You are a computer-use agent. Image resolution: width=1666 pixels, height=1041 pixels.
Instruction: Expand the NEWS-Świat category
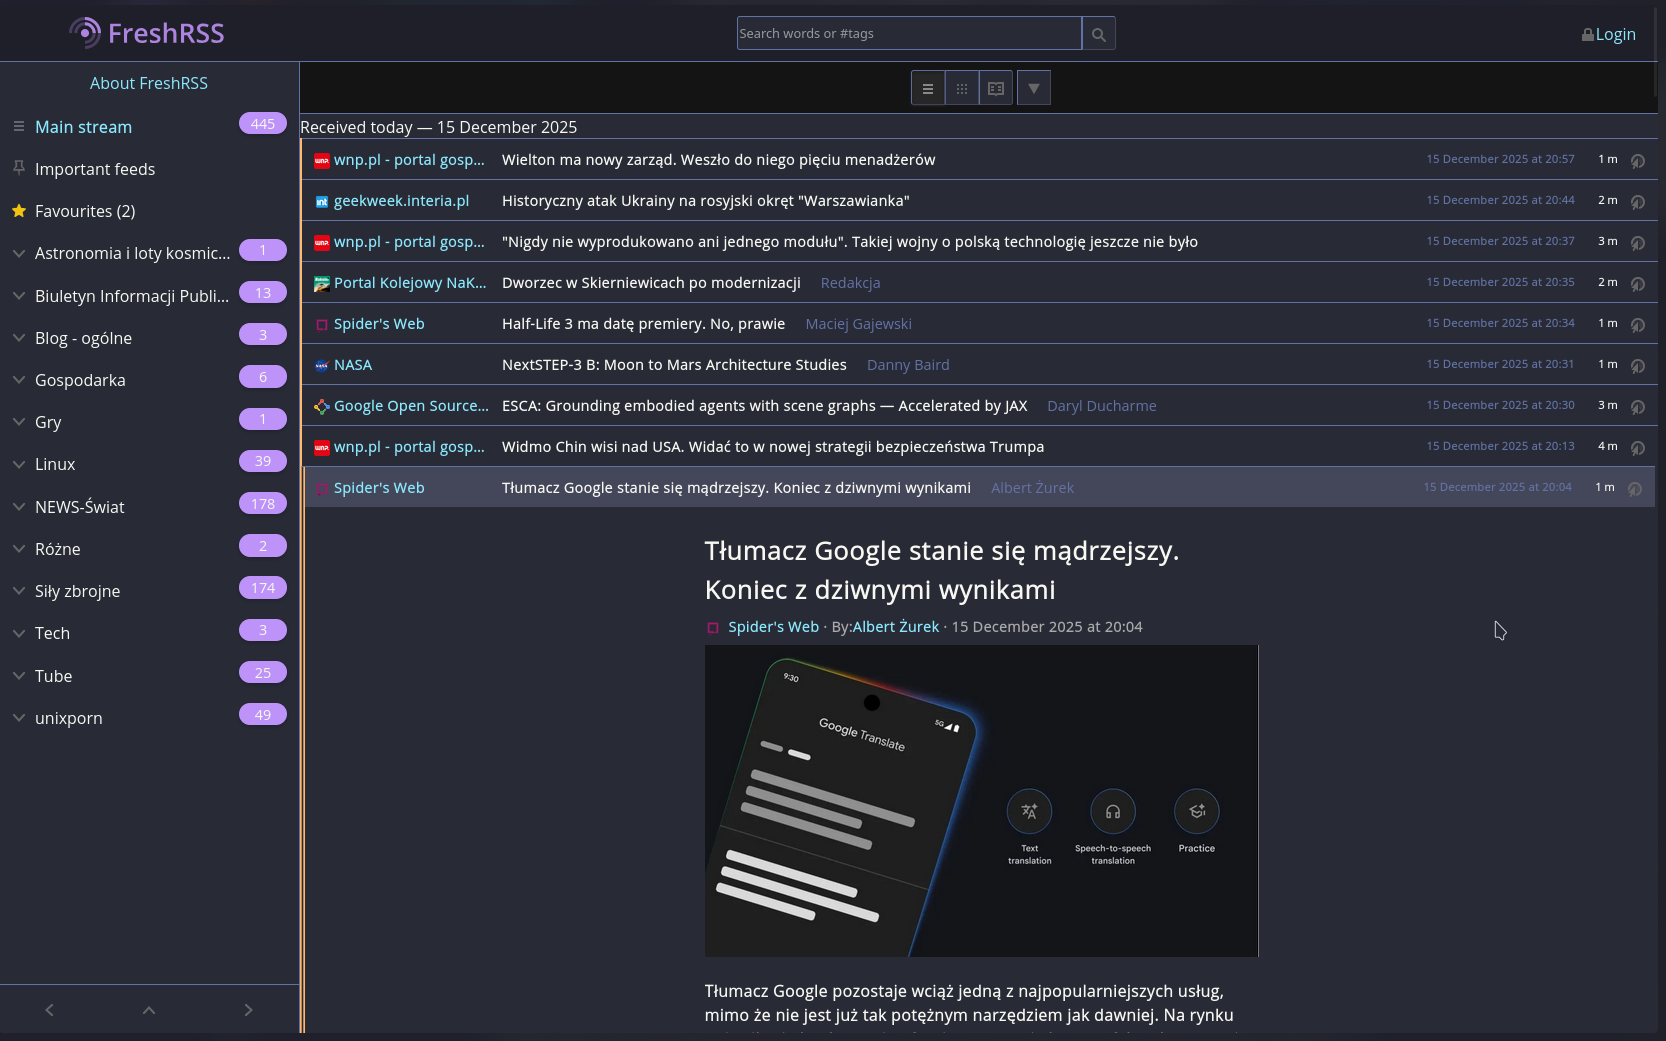pos(18,507)
